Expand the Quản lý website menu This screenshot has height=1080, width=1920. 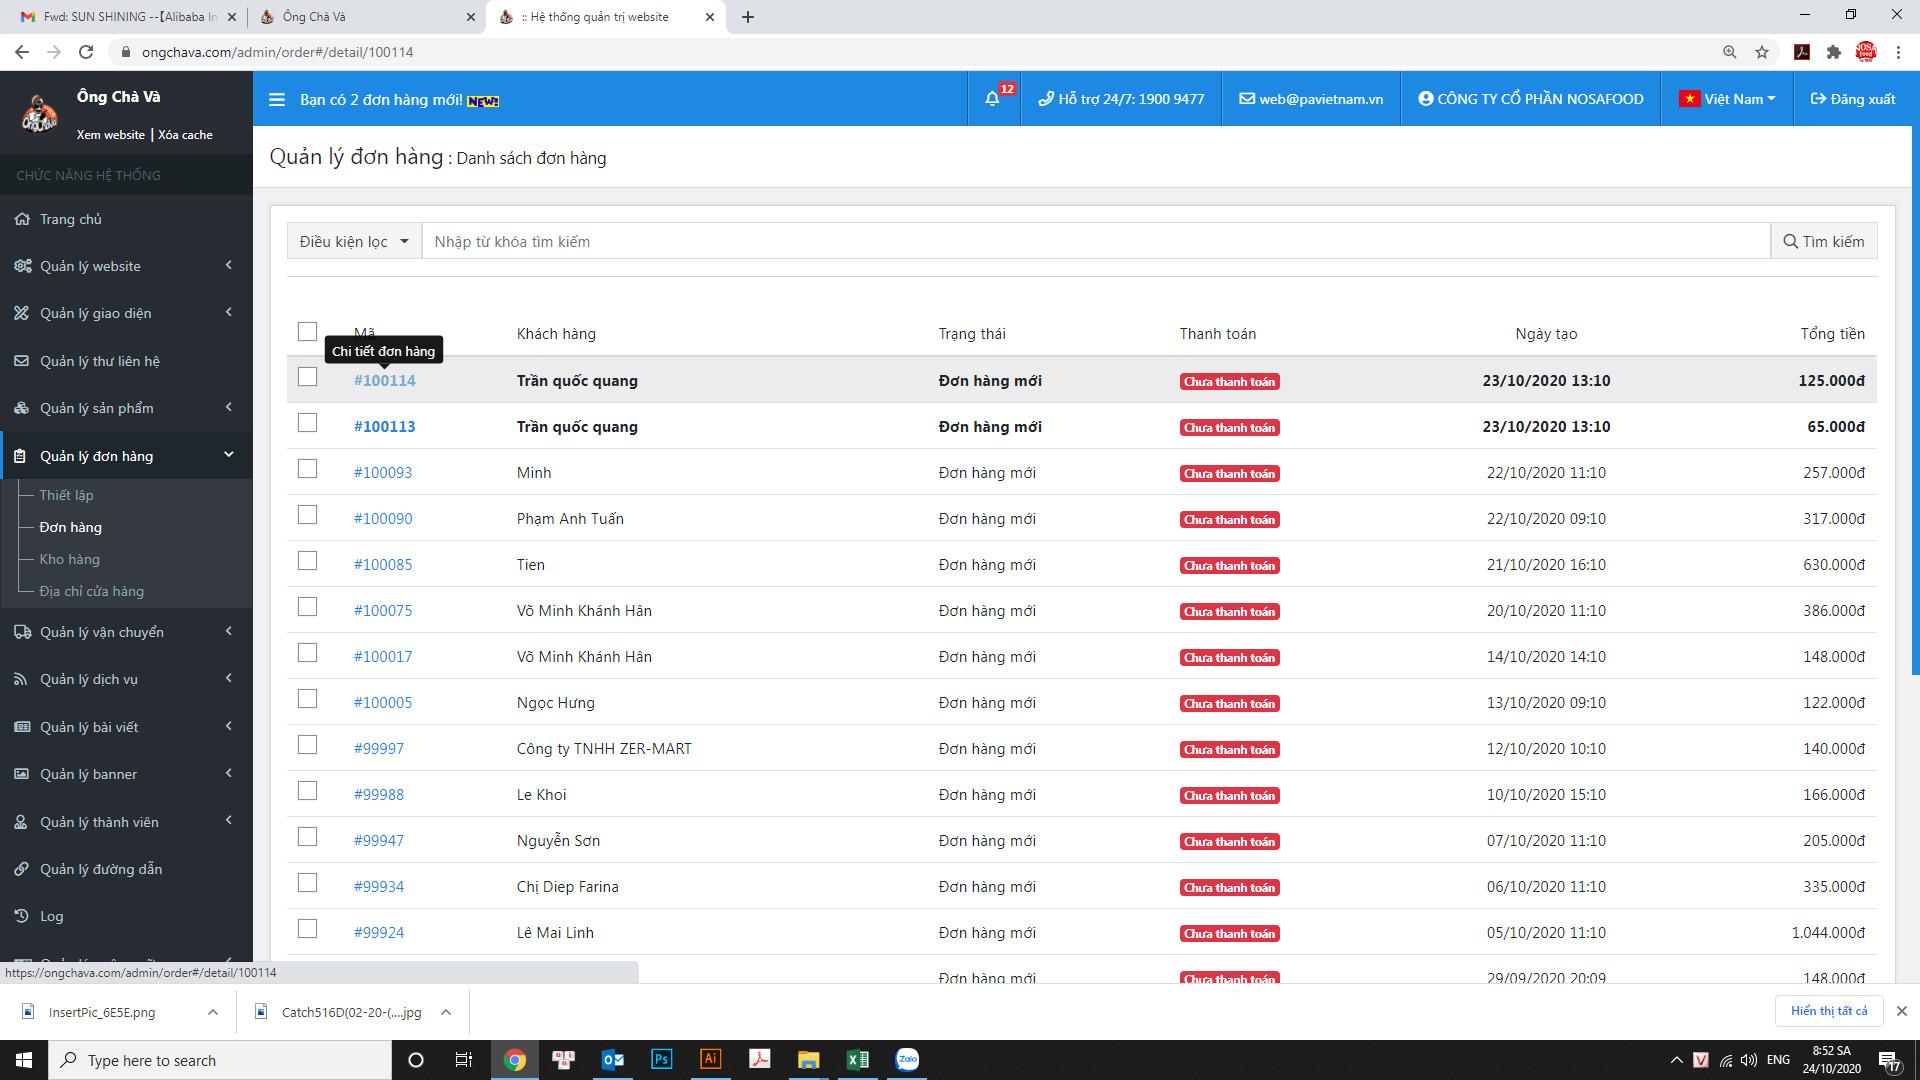pos(126,266)
